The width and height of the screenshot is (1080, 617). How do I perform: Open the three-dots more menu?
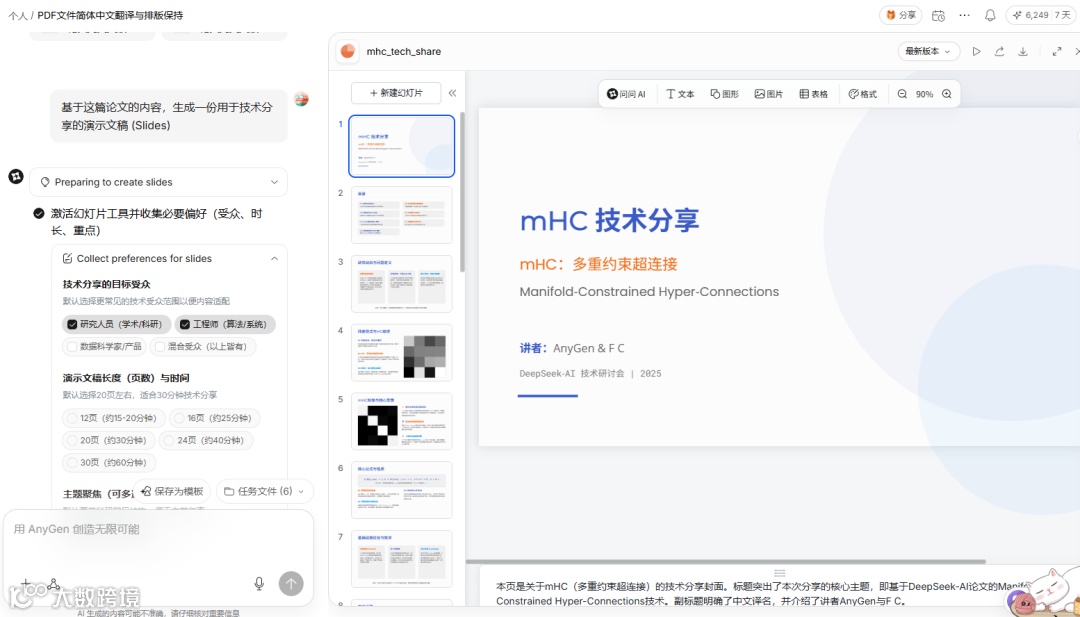click(x=964, y=15)
